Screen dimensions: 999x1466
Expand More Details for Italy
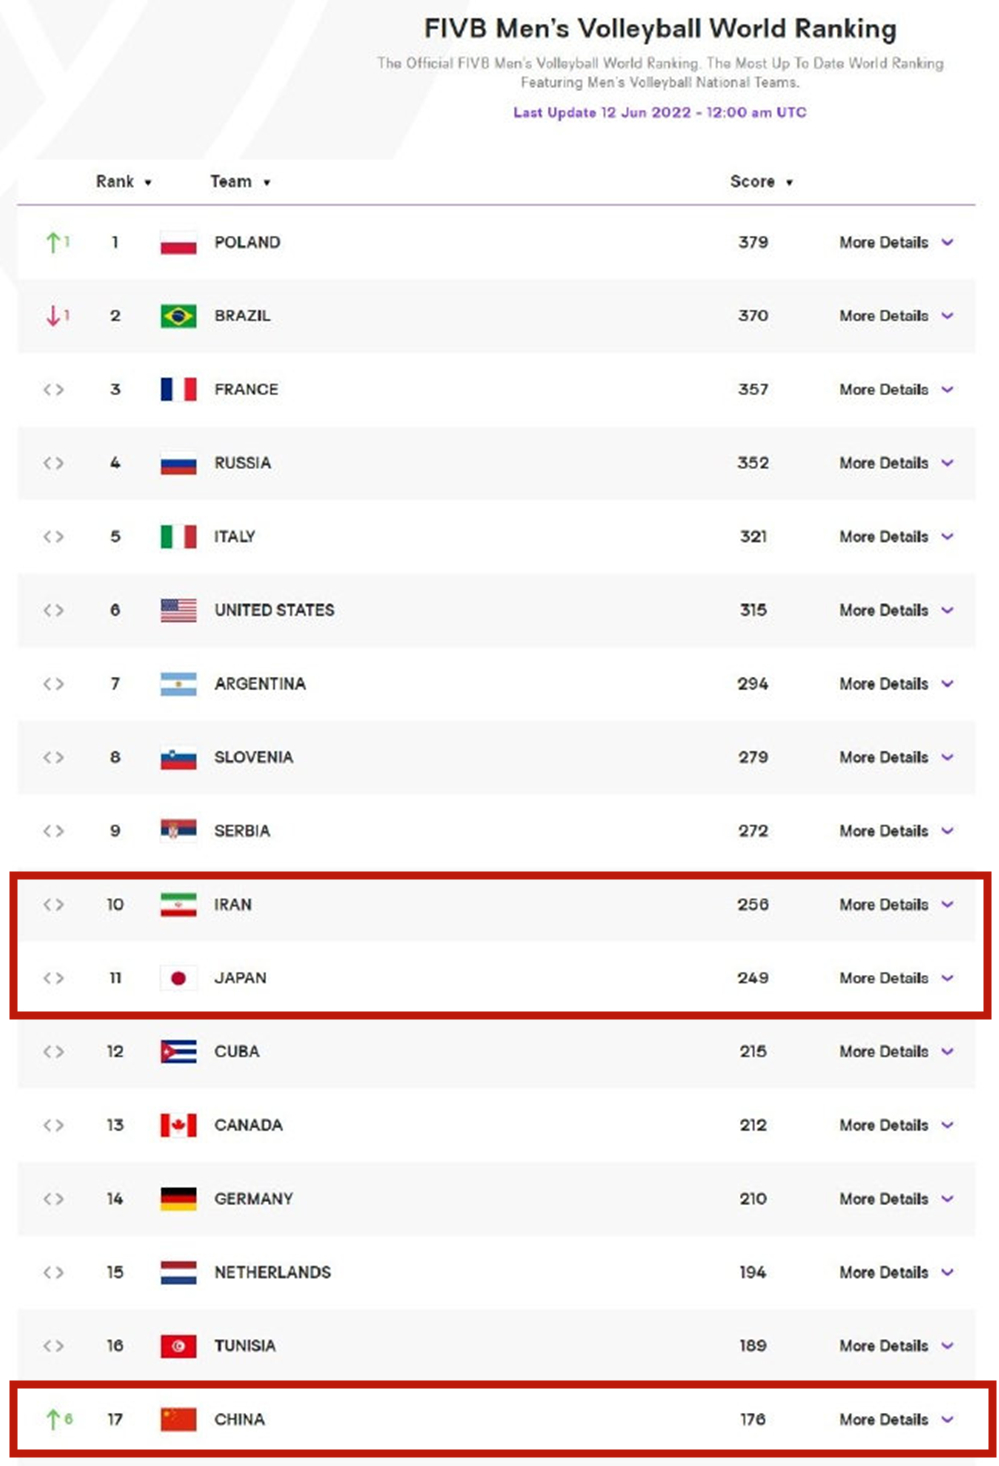point(896,537)
